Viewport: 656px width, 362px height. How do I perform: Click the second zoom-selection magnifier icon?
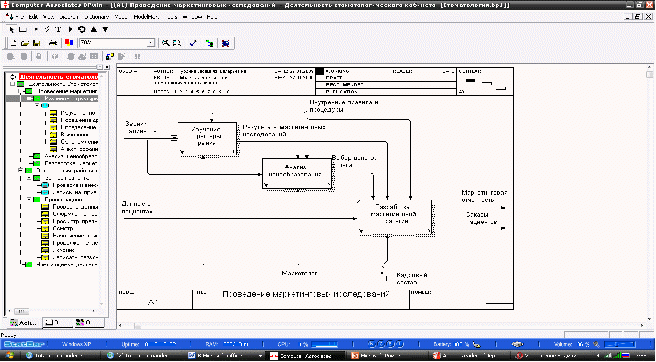tap(177, 43)
